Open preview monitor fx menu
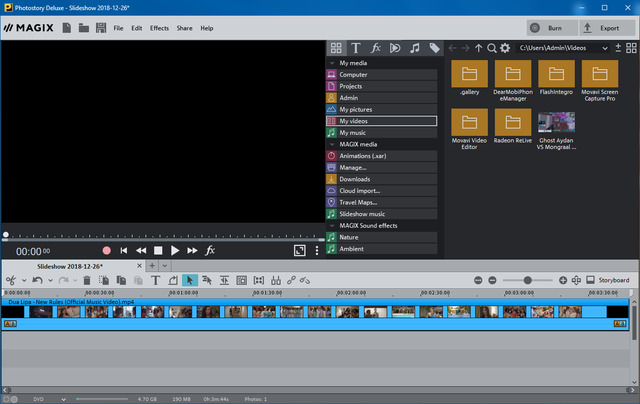The height and width of the screenshot is (404, 640). pyautogui.click(x=210, y=251)
